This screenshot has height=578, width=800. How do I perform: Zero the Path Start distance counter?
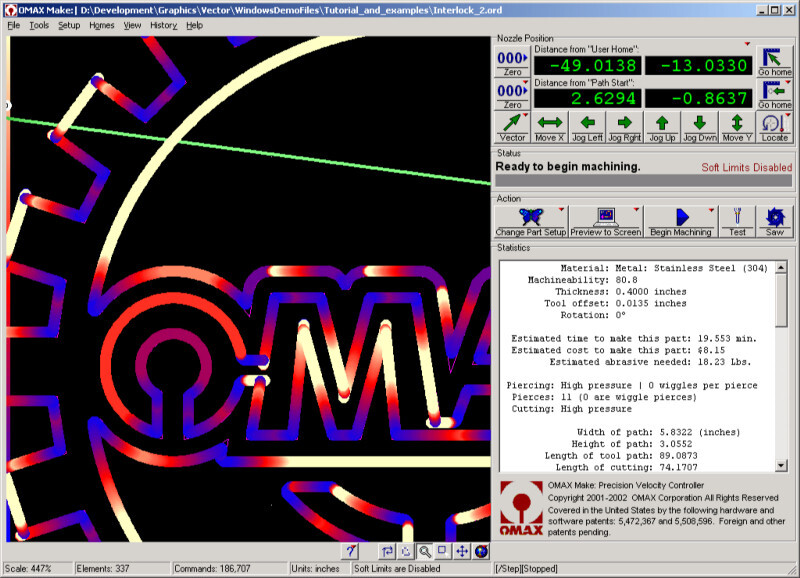[x=512, y=94]
